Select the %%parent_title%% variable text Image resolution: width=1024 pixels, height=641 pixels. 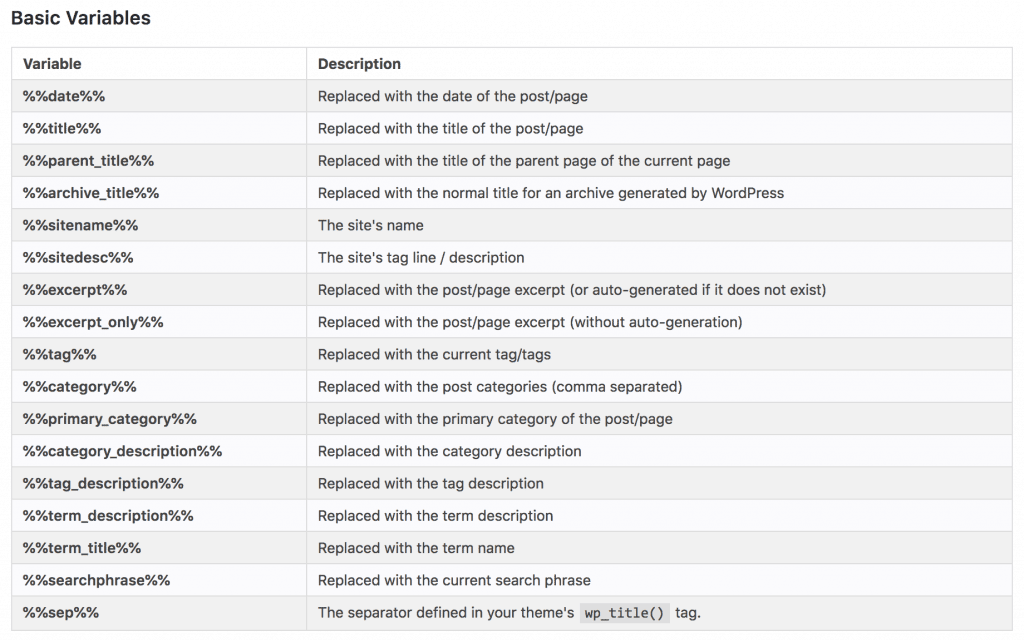[88, 161]
